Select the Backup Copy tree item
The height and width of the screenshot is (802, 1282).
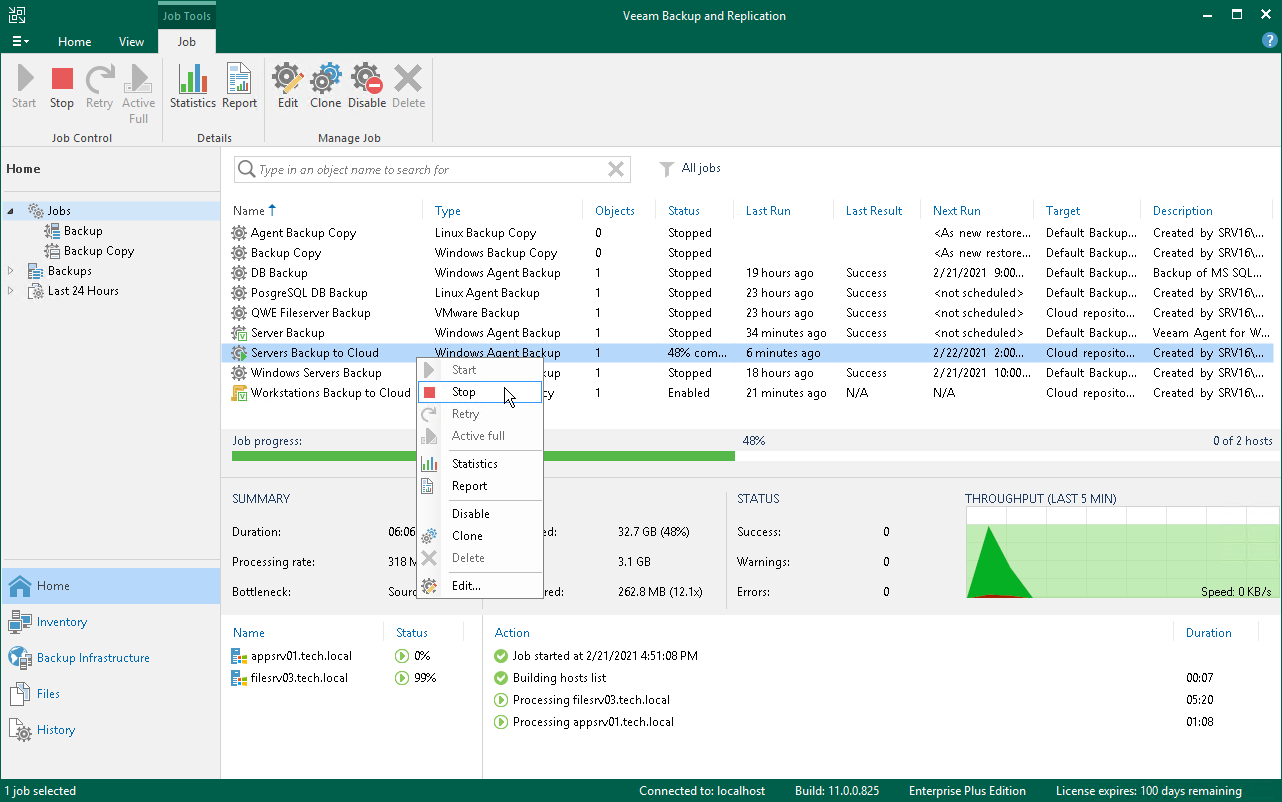tap(98, 251)
